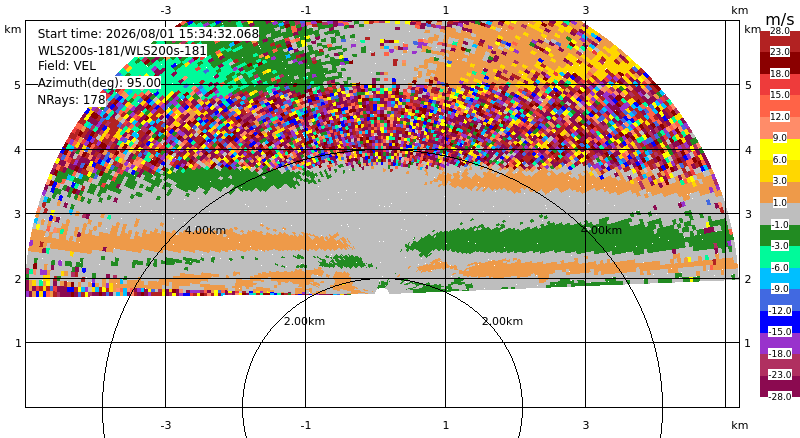Screen dimensions: 800x438
Task: Click the bottom axis tick label -3
Action: 166,425
